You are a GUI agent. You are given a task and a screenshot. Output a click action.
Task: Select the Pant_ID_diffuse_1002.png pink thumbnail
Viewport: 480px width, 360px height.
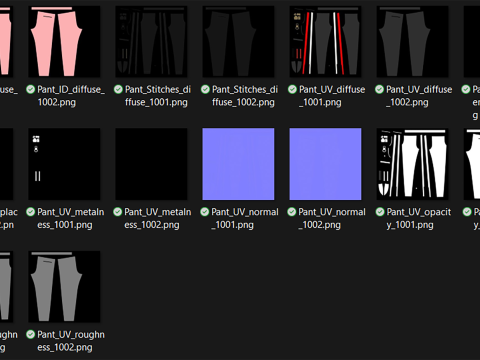[64, 41]
